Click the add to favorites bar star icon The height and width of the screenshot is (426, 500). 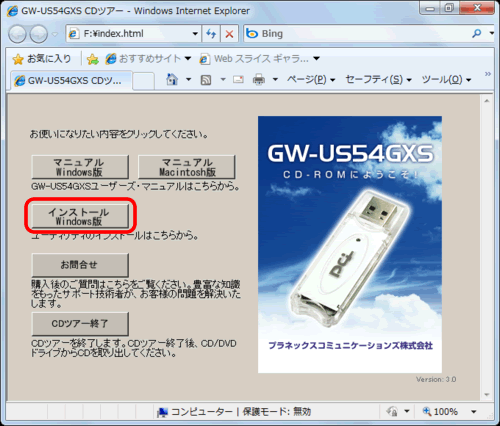(x=92, y=59)
